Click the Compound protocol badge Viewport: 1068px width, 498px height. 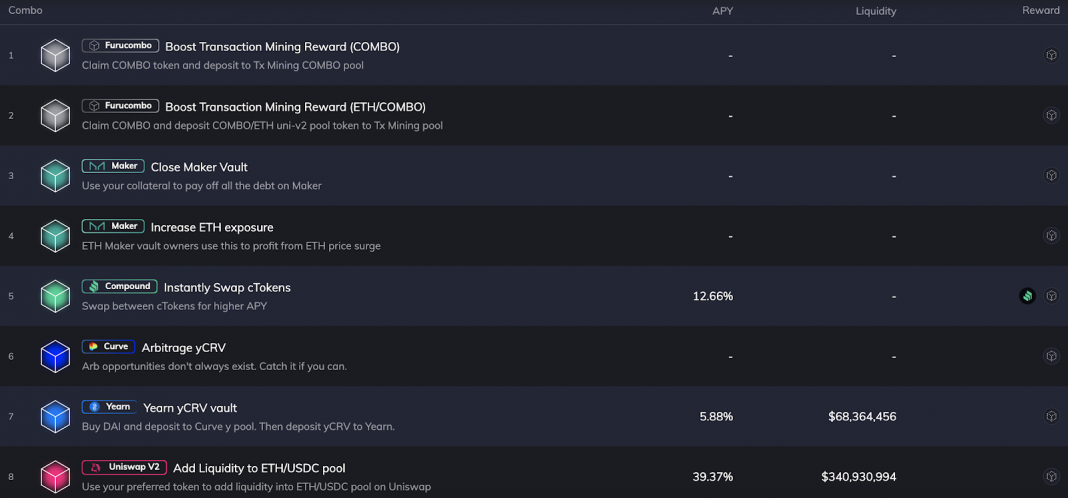coord(119,287)
